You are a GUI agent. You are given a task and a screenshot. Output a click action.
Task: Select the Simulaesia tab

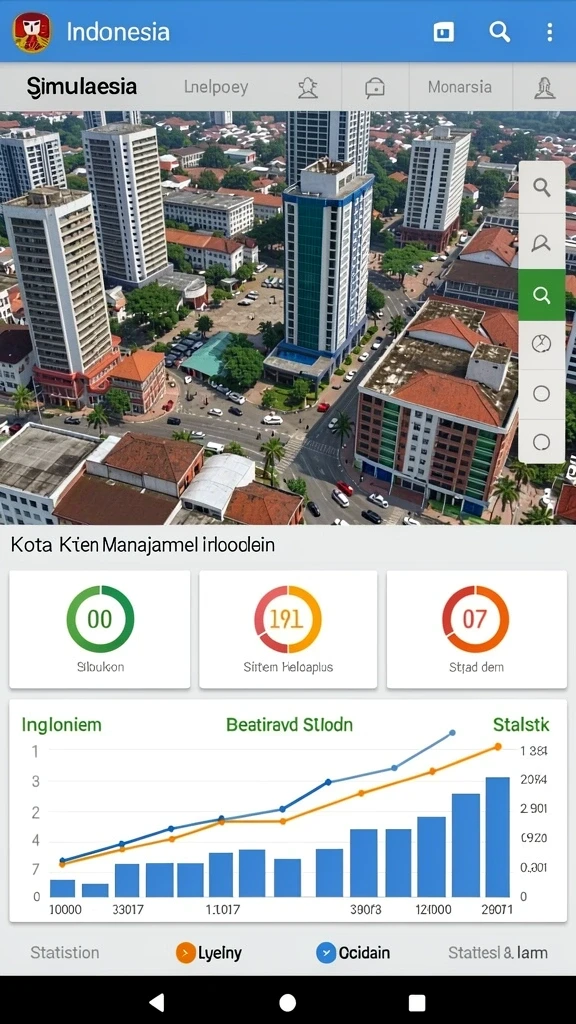point(82,86)
